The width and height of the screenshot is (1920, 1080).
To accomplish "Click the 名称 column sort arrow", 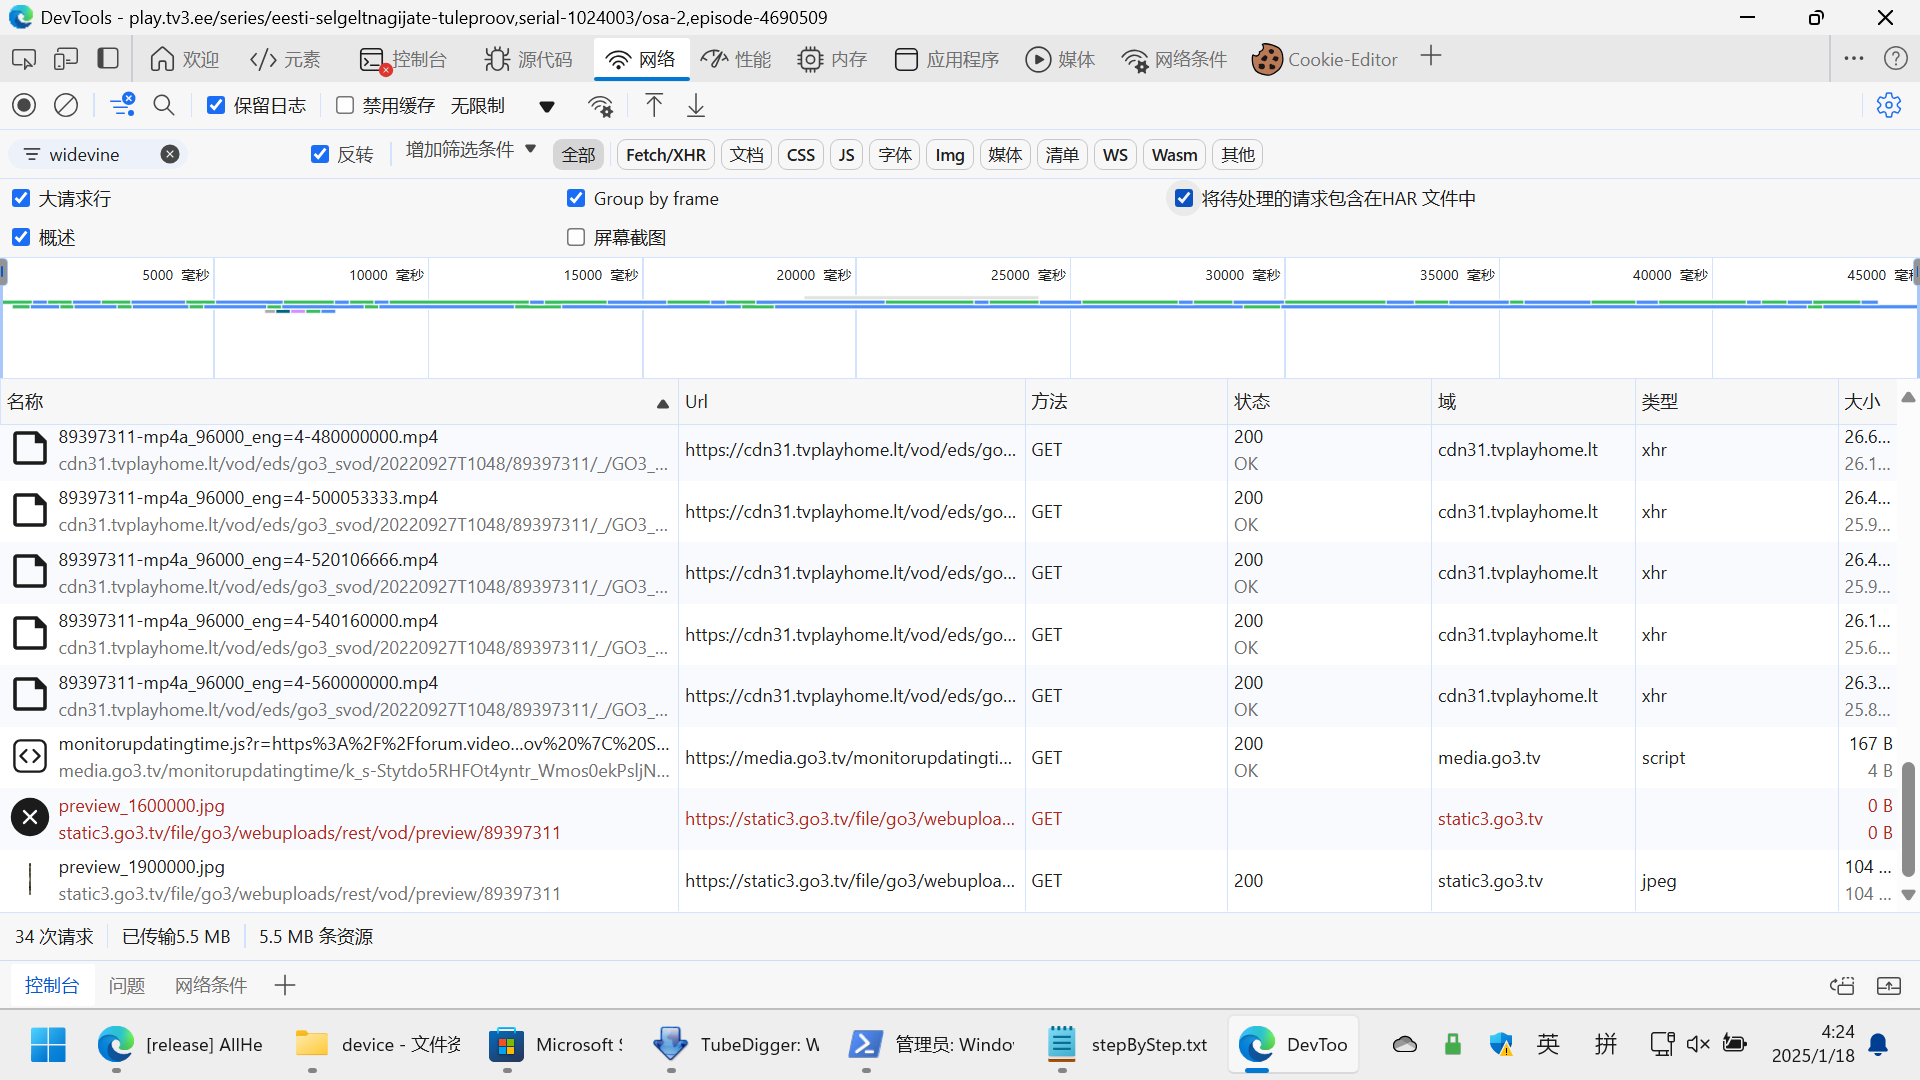I will [662, 403].
